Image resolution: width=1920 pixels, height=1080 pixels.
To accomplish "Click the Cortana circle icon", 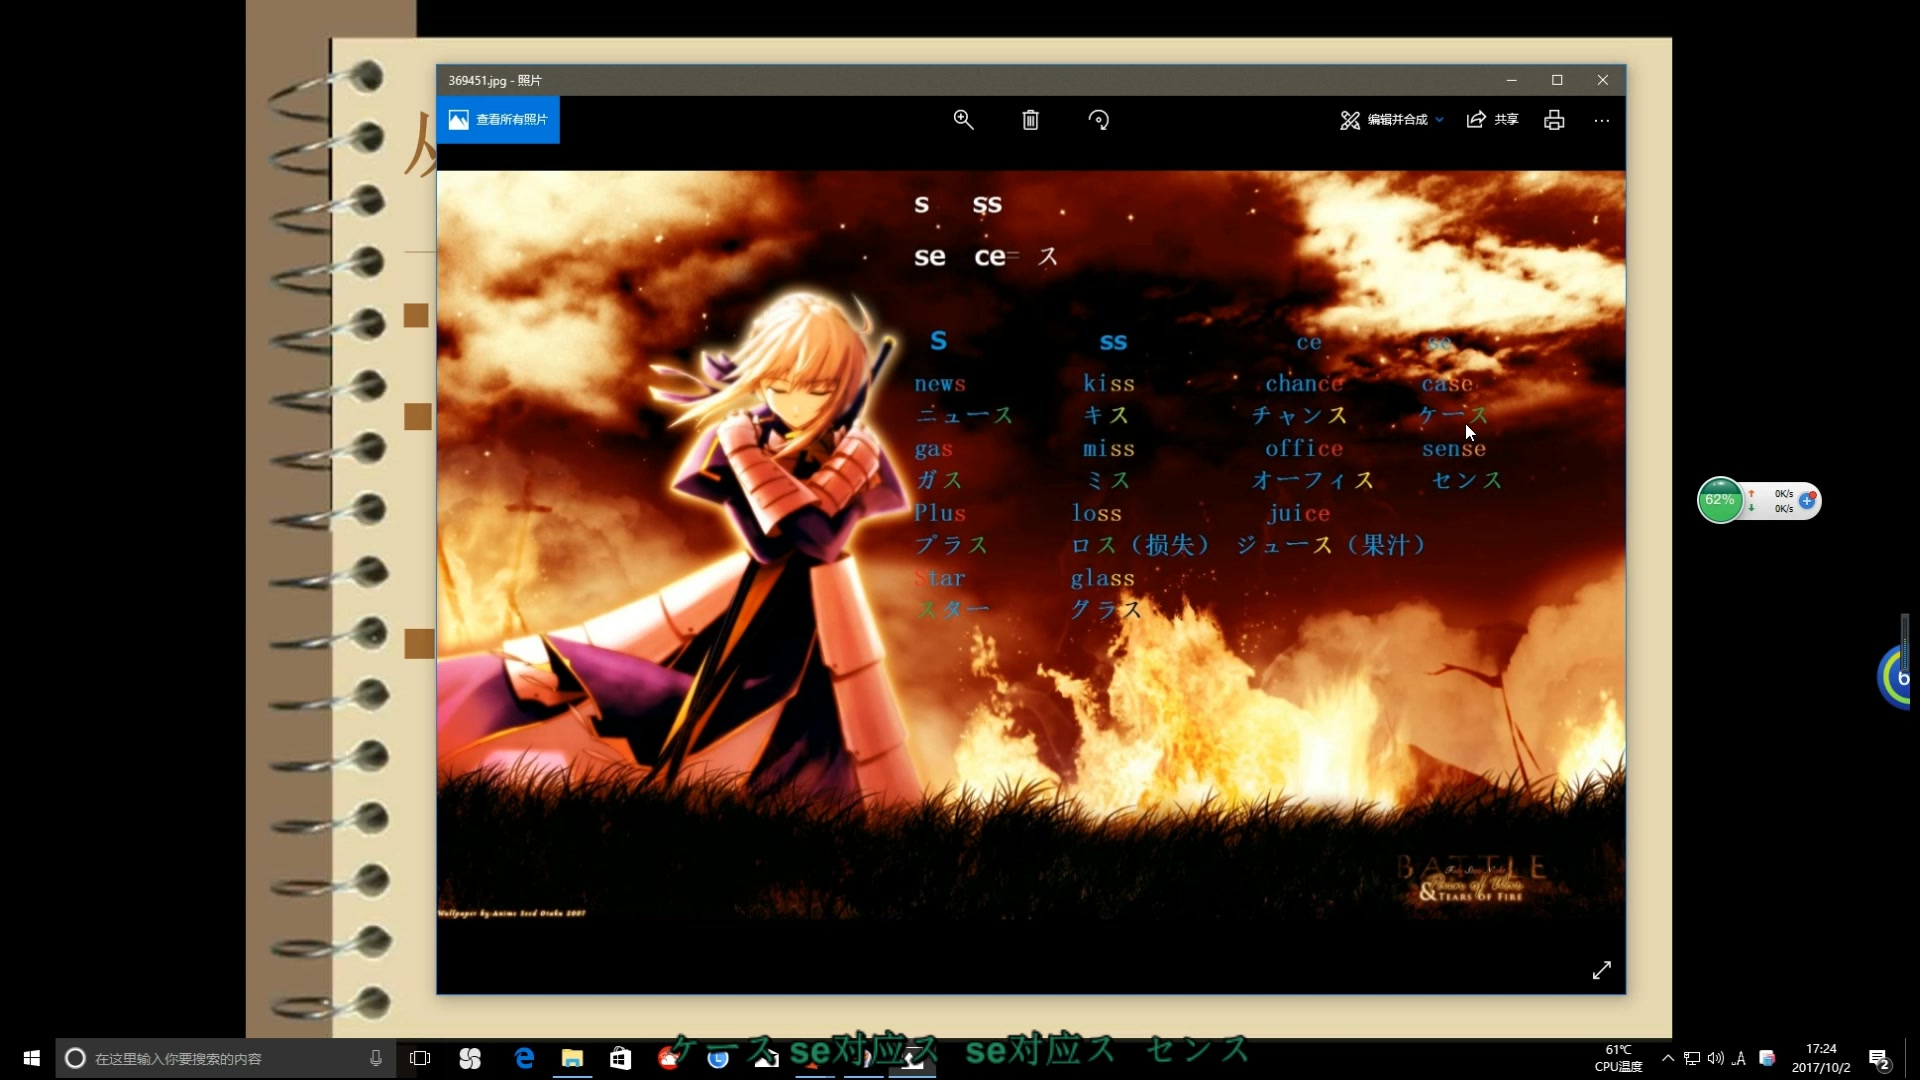I will click(x=75, y=1058).
